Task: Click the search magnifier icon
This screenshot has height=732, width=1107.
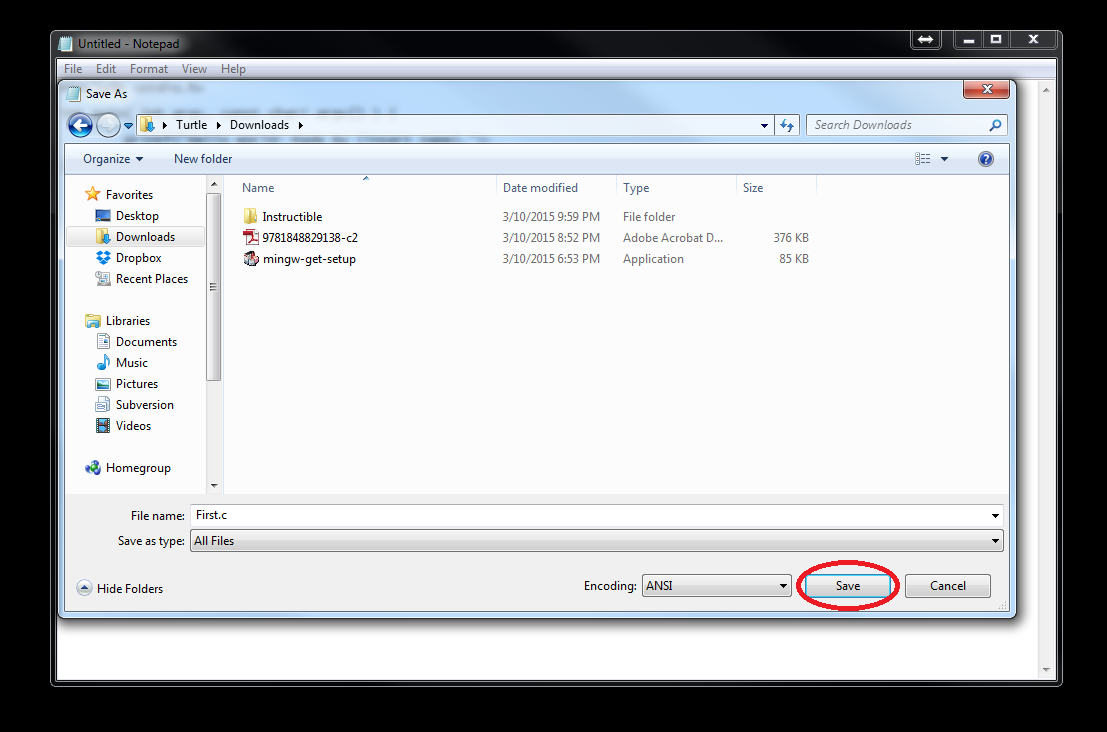Action: [x=995, y=125]
